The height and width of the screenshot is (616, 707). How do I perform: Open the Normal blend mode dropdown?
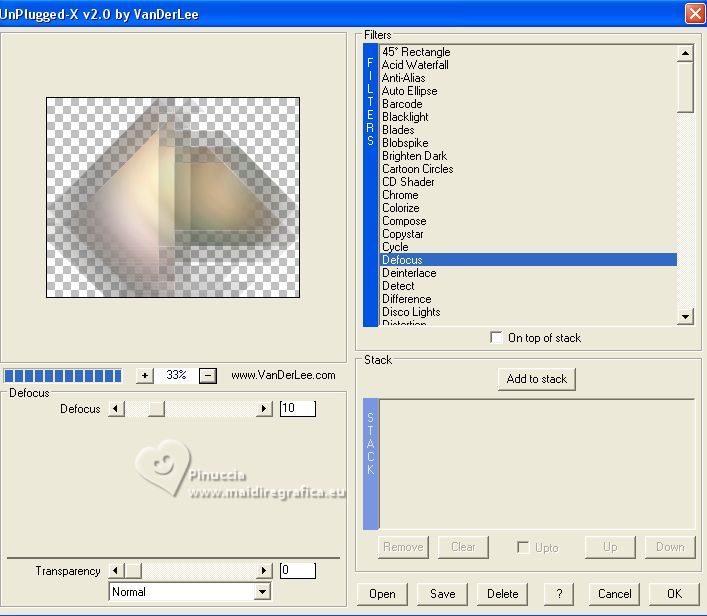point(262,591)
